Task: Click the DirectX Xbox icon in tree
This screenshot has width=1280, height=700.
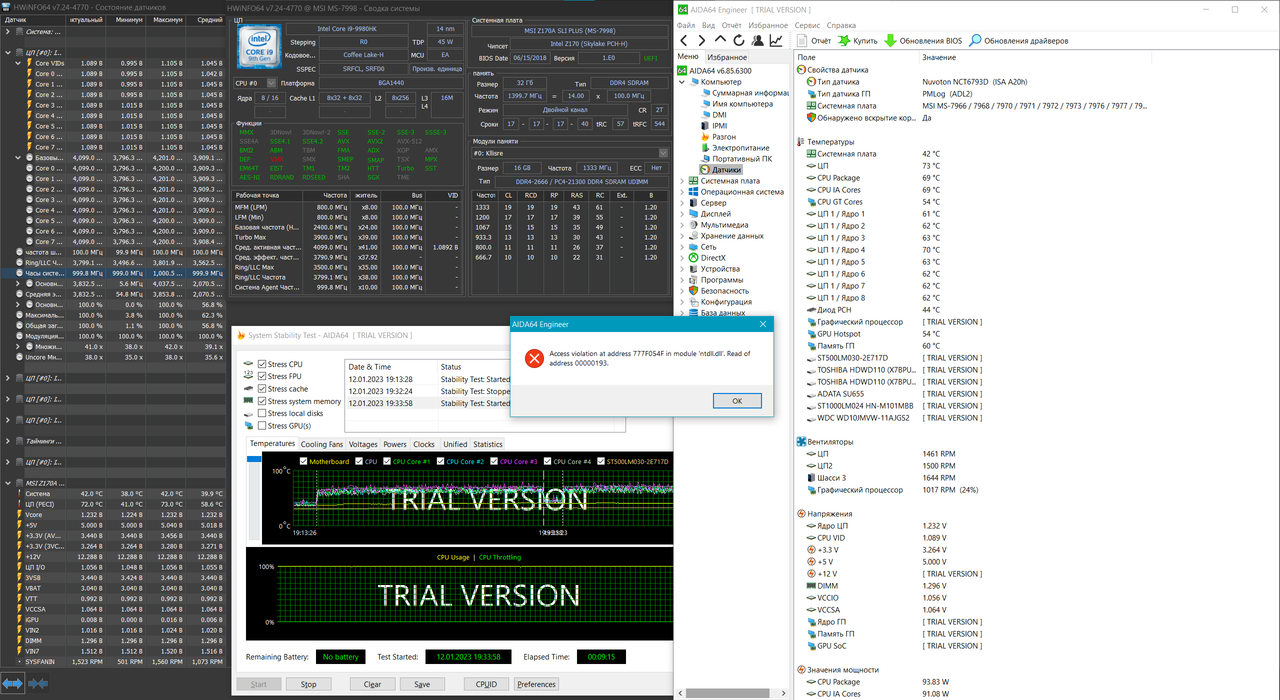Action: pos(693,258)
